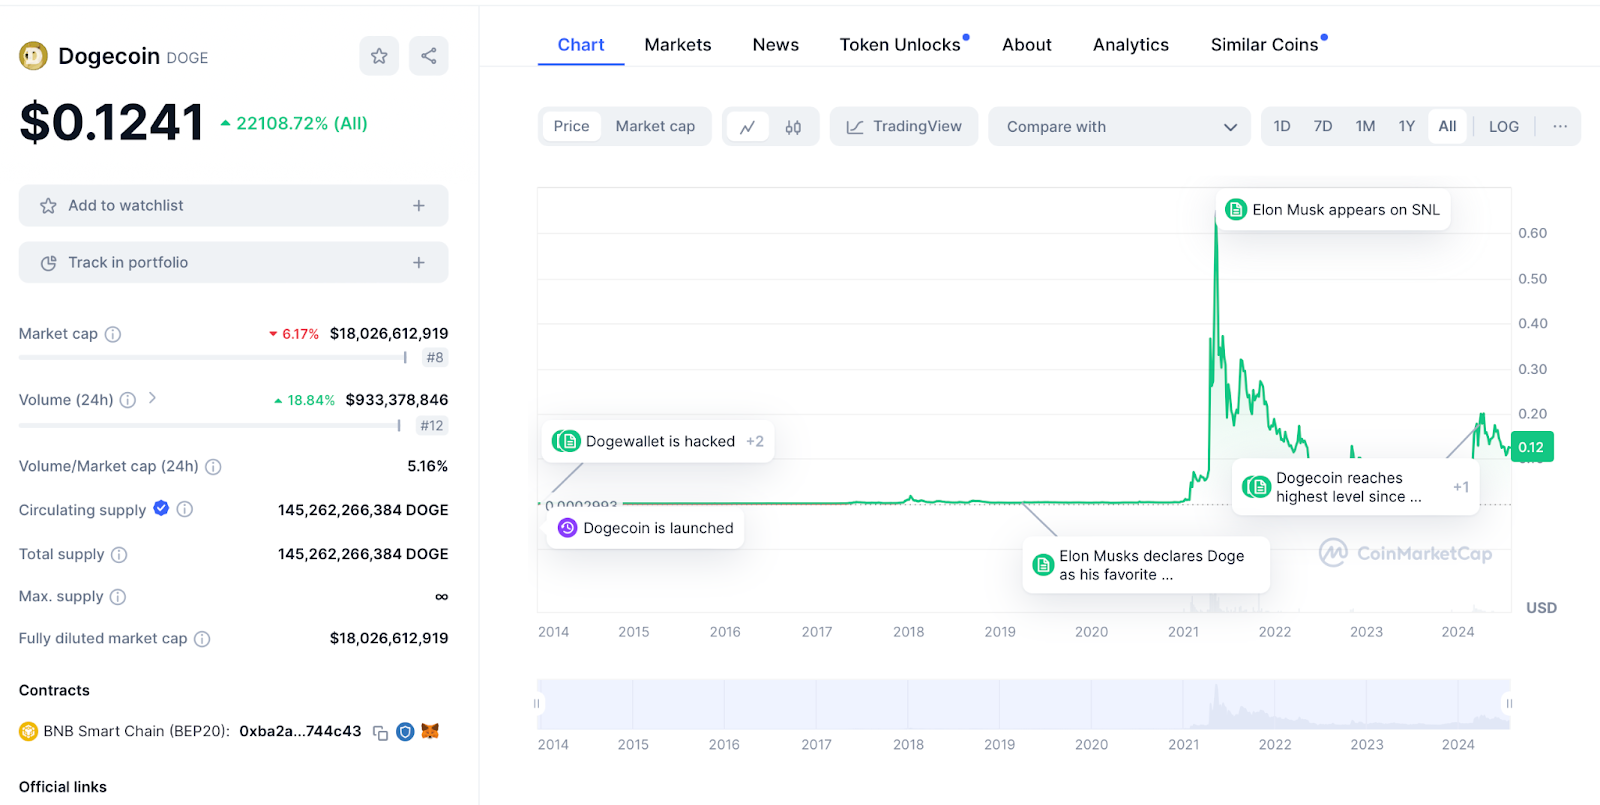Click the Dogecoin is launched marker label

[645, 528]
